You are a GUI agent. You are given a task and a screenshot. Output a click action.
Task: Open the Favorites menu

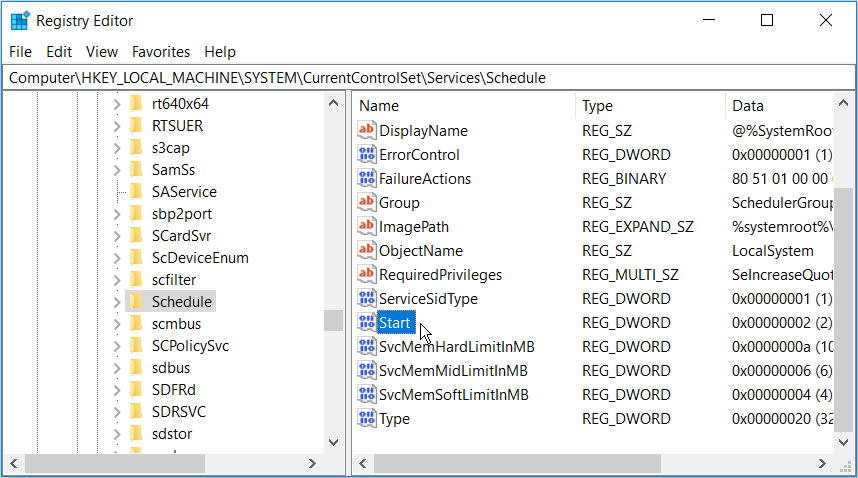(x=161, y=52)
